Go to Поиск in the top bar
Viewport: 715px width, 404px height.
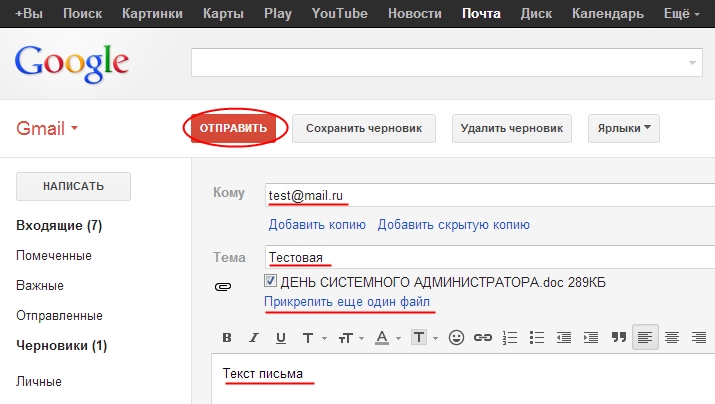click(83, 14)
